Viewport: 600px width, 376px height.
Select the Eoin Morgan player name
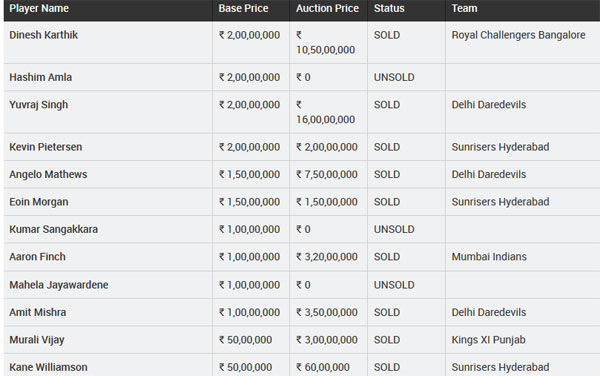tap(39, 202)
